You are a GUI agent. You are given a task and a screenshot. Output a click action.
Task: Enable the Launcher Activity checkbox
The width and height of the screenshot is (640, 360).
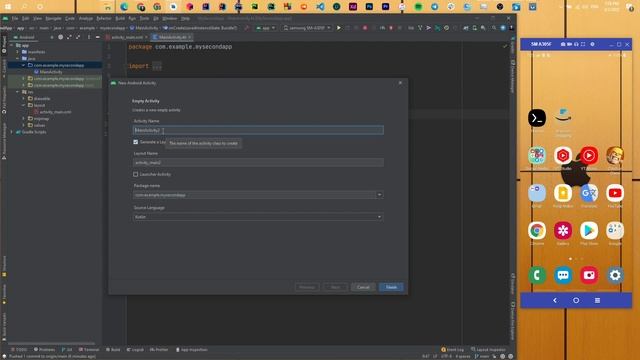tap(136, 174)
